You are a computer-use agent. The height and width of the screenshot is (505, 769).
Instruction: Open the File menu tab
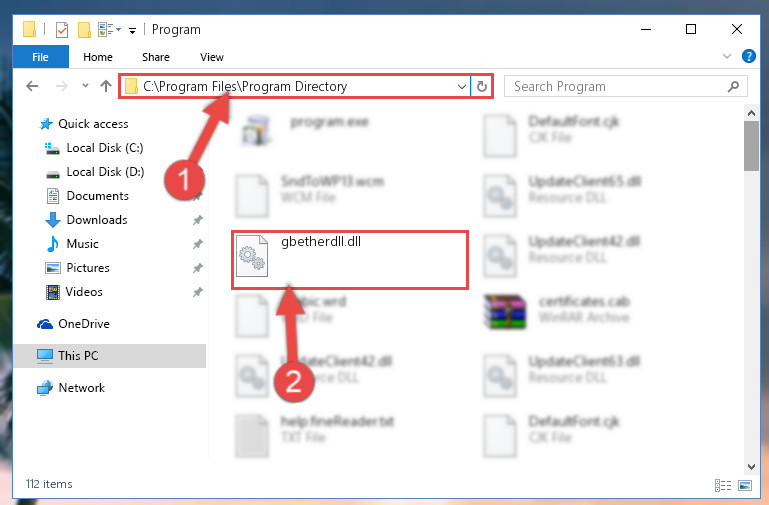41,57
